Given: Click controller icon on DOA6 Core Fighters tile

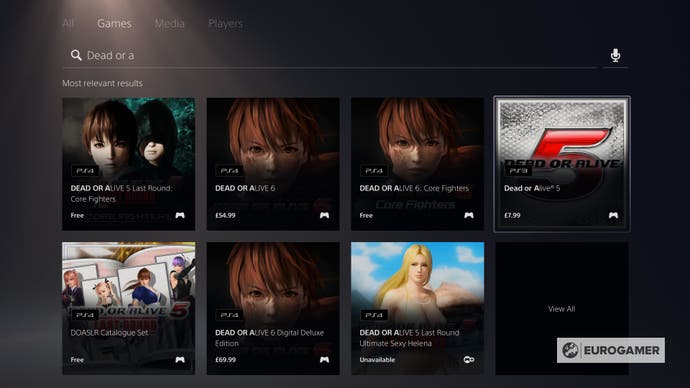Looking at the screenshot, I should click(x=469, y=215).
